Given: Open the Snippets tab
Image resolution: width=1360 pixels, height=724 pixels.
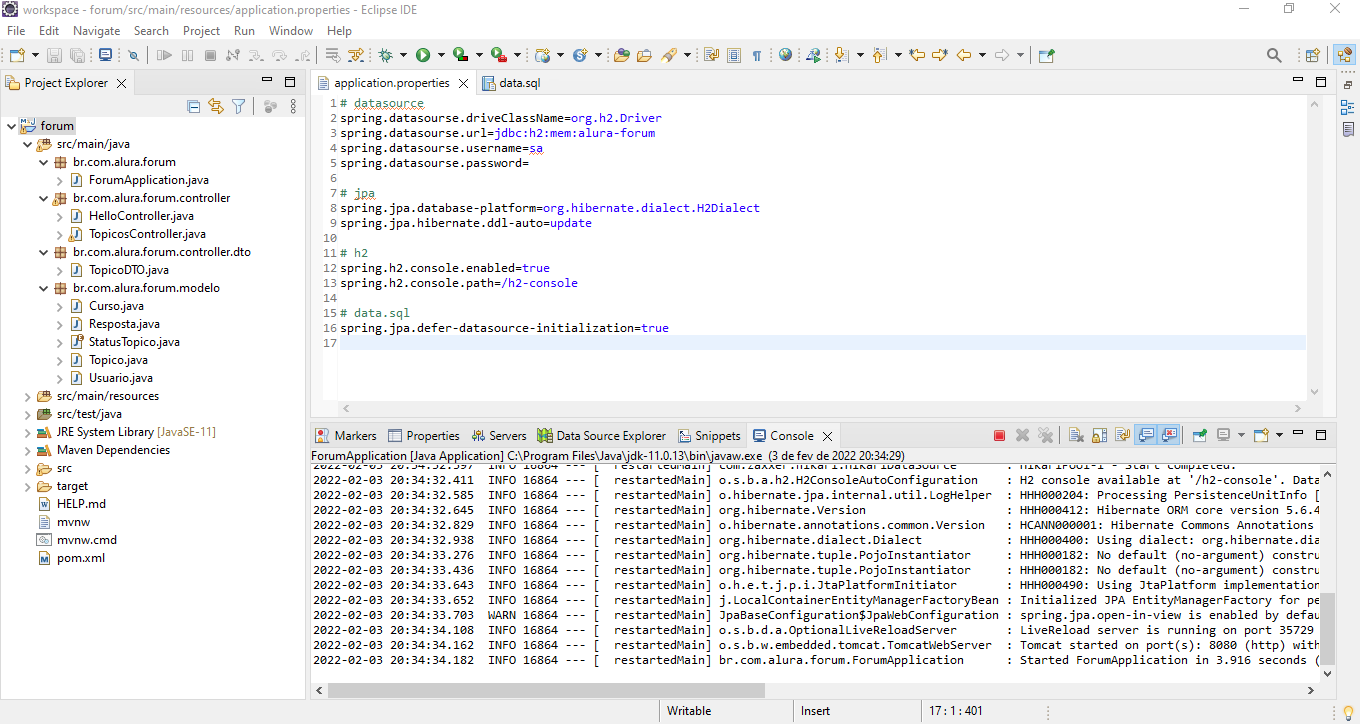Looking at the screenshot, I should tap(710, 436).
